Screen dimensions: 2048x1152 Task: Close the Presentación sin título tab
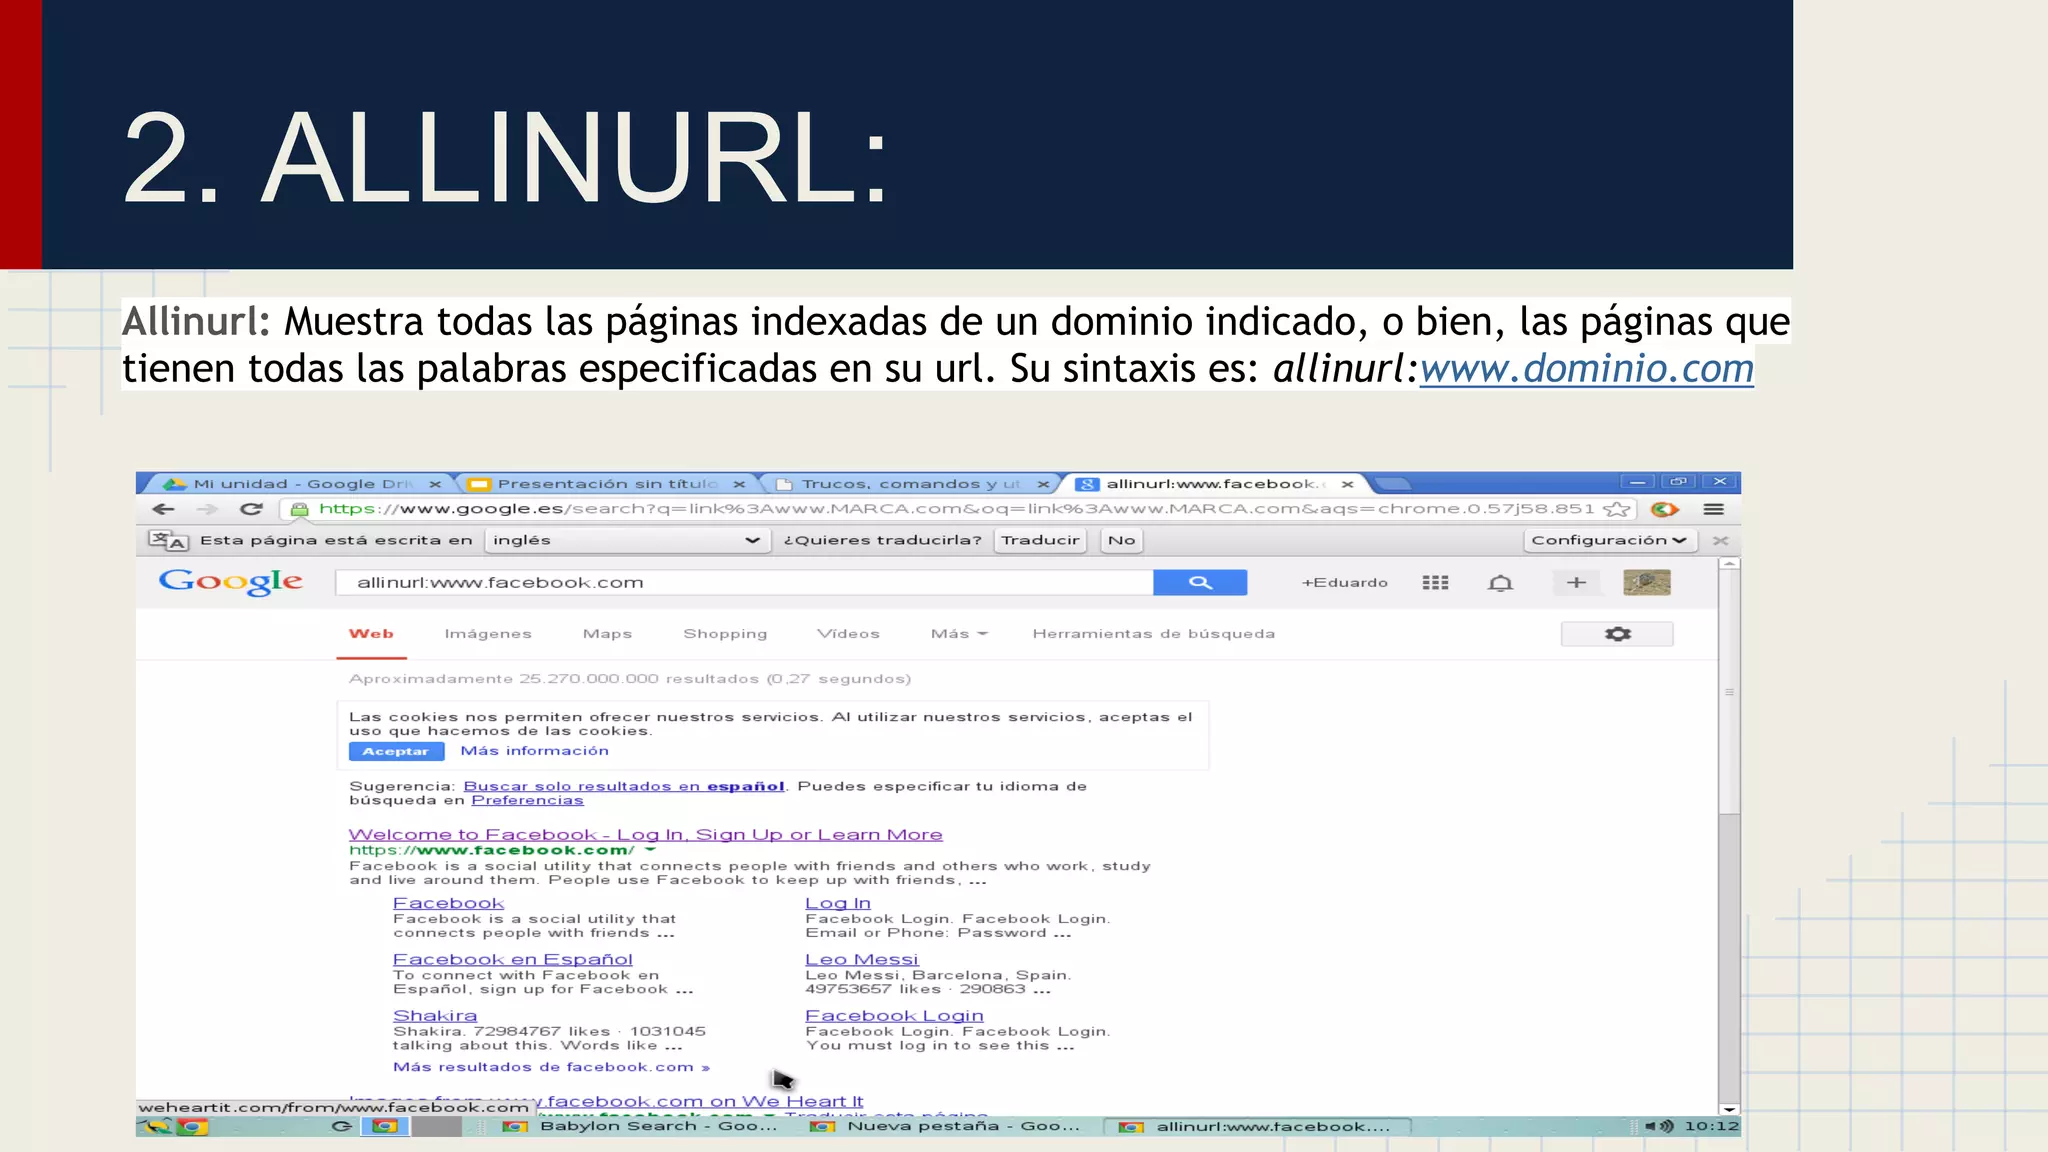click(x=739, y=484)
